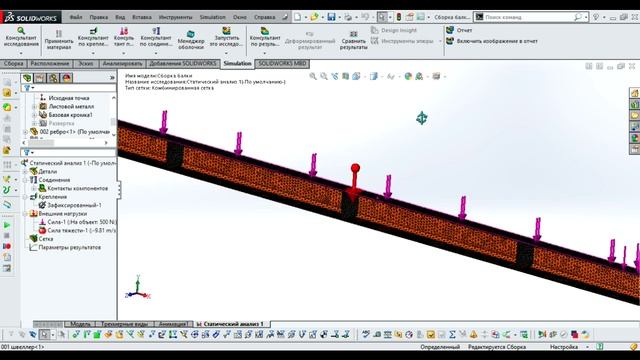Open dropdown under Консультант по креплениям
The height and width of the screenshot is (360, 640).
(93, 53)
